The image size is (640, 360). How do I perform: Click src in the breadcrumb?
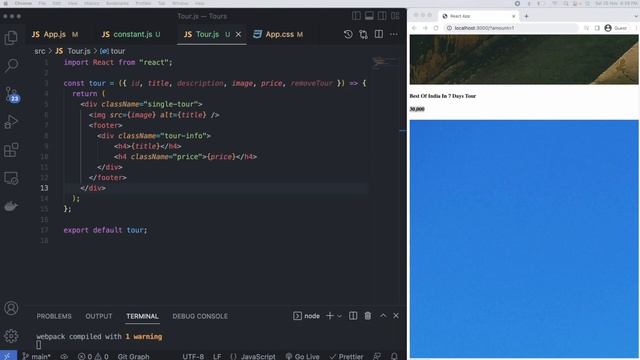[40, 51]
